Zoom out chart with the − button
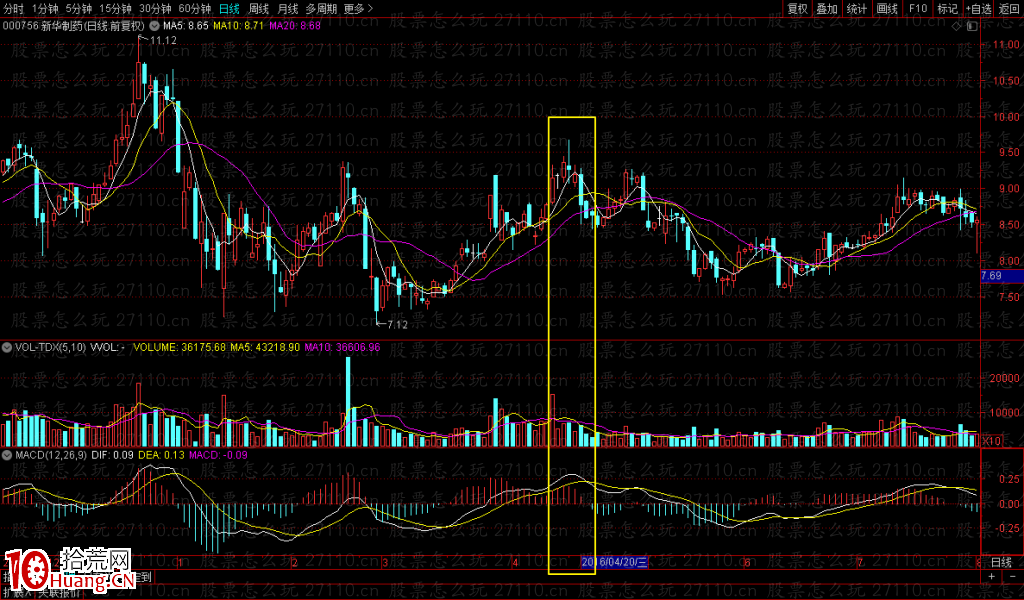Viewport: 1024px width, 600px height. pyautogui.click(x=1013, y=577)
